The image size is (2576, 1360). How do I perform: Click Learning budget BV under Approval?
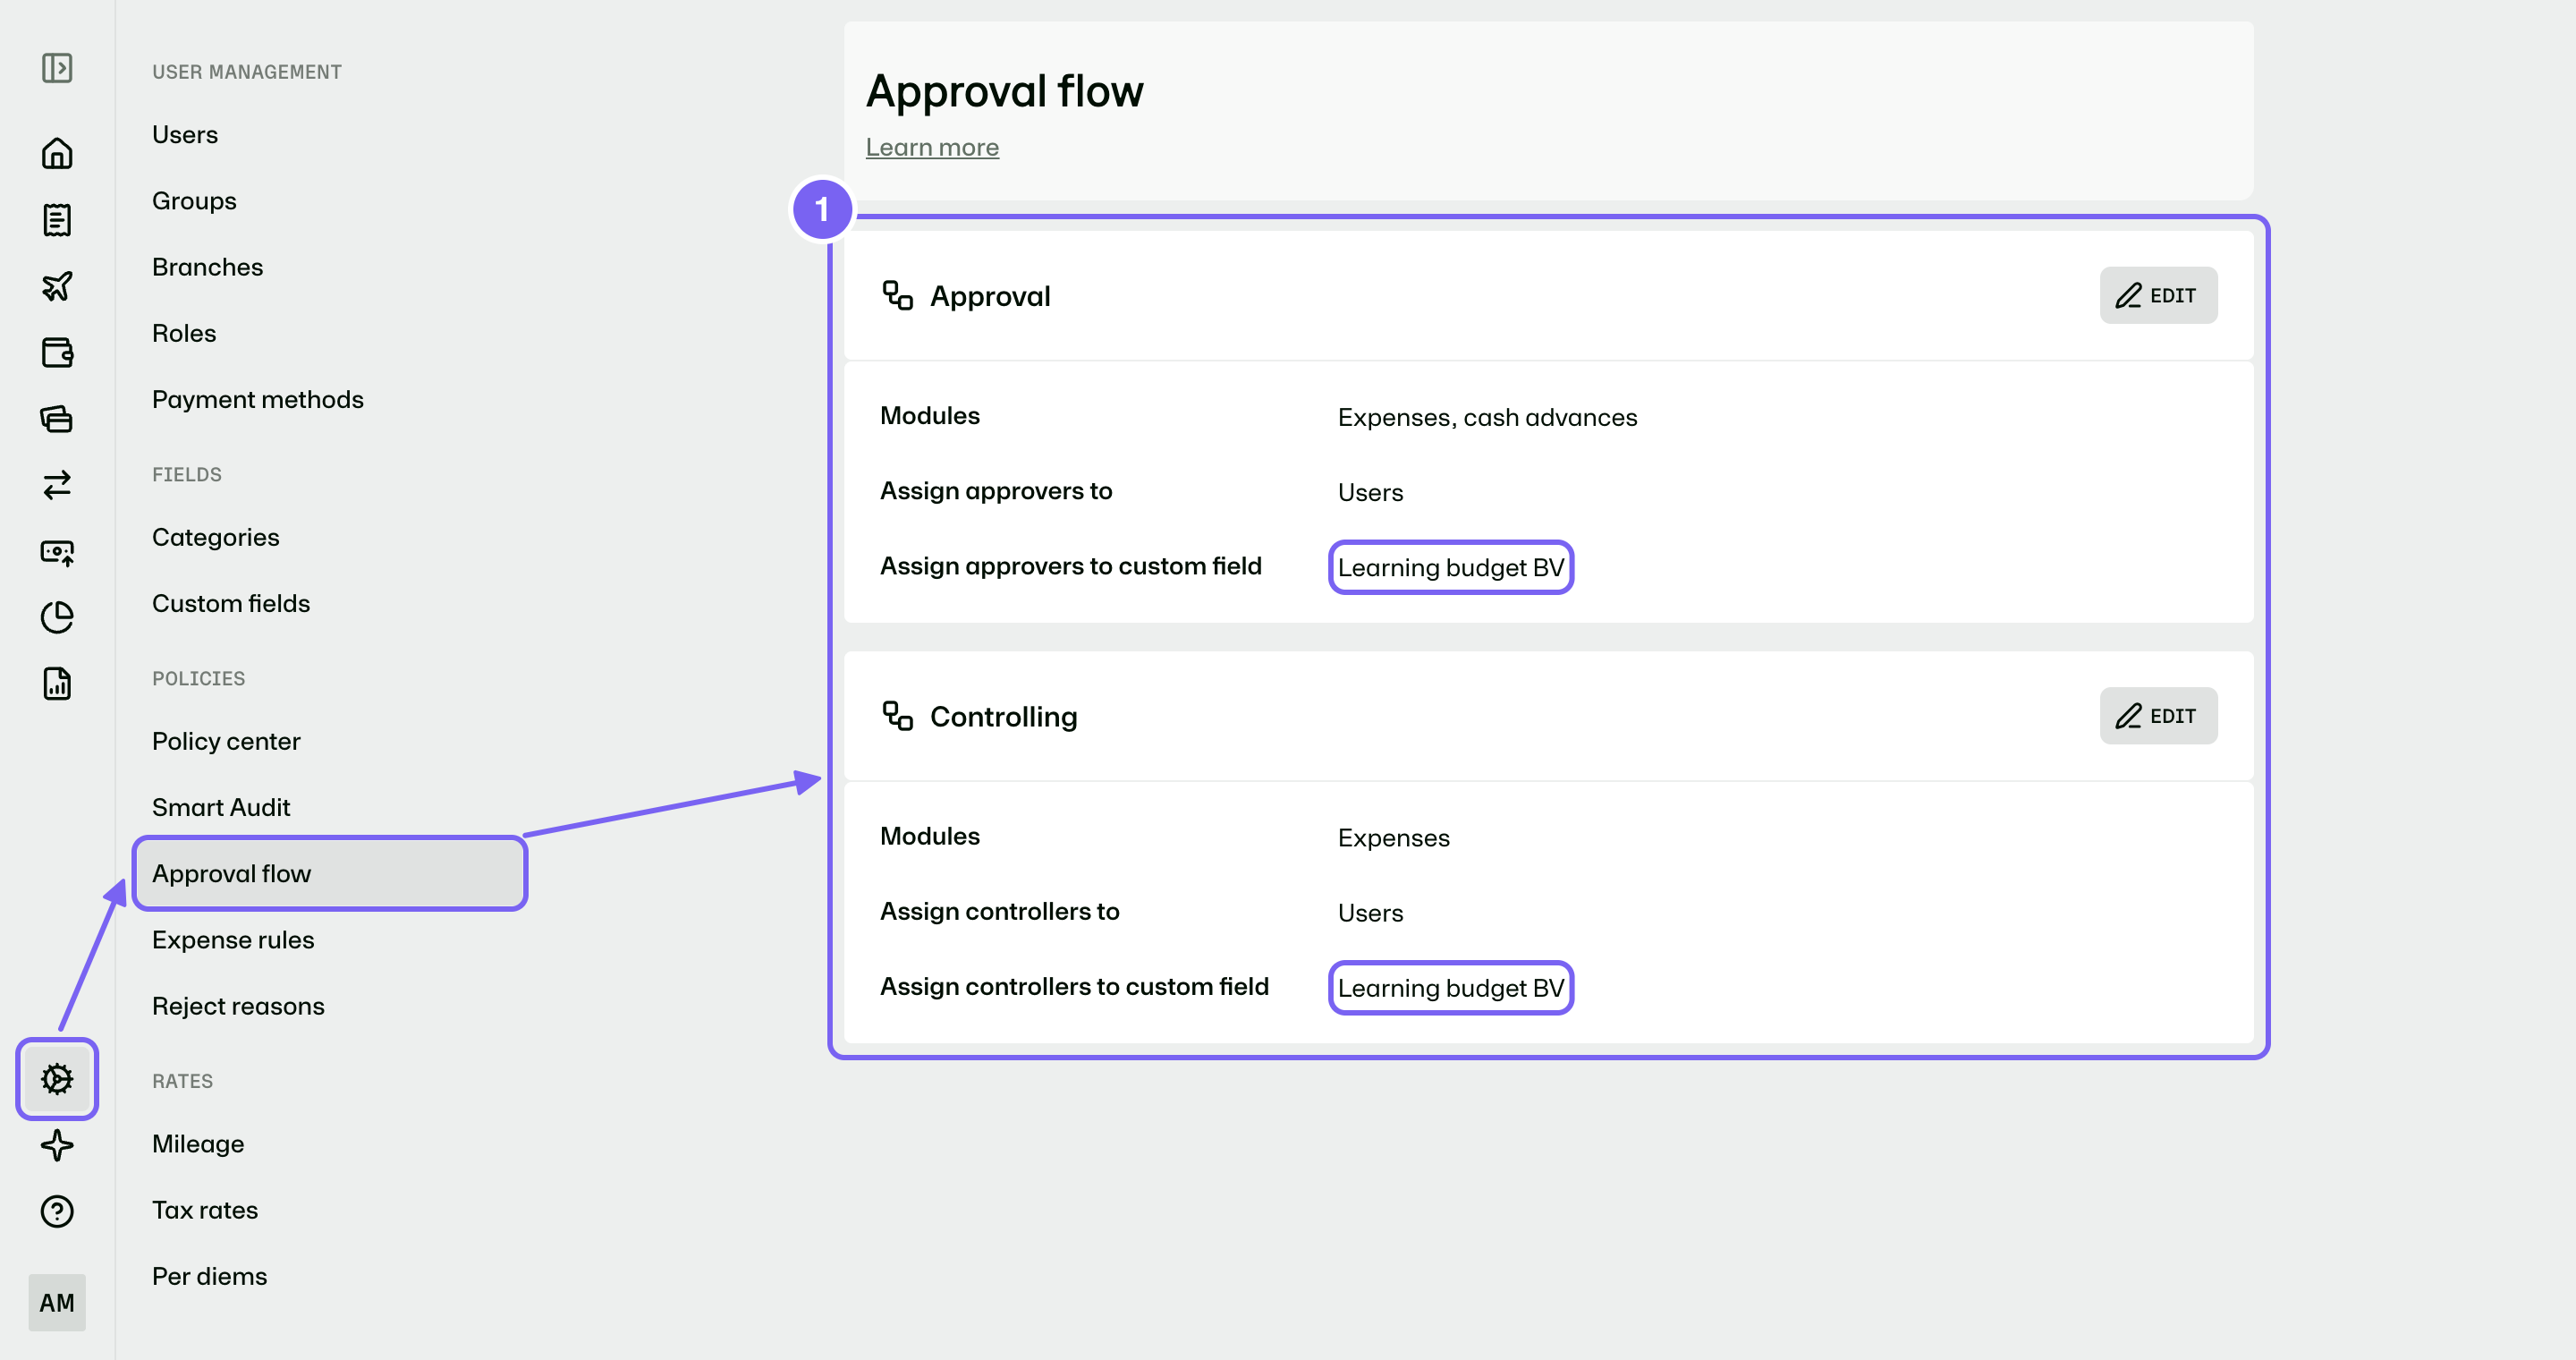pos(1451,567)
